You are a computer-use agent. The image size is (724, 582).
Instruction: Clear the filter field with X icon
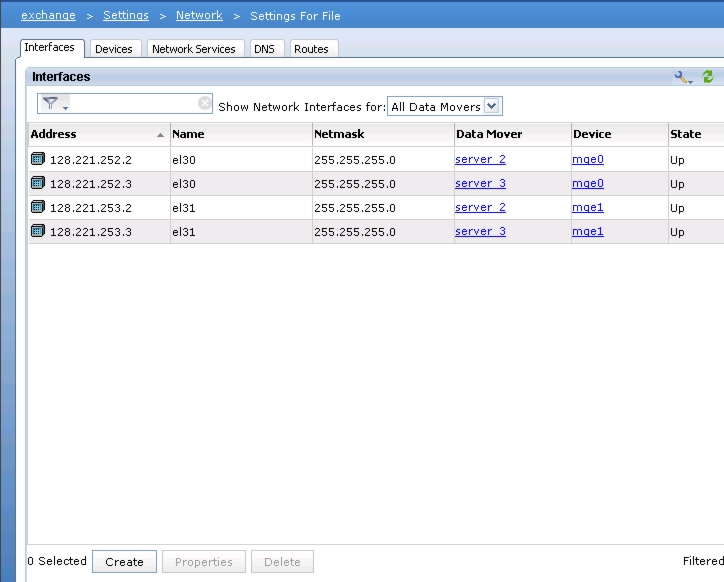click(x=204, y=103)
